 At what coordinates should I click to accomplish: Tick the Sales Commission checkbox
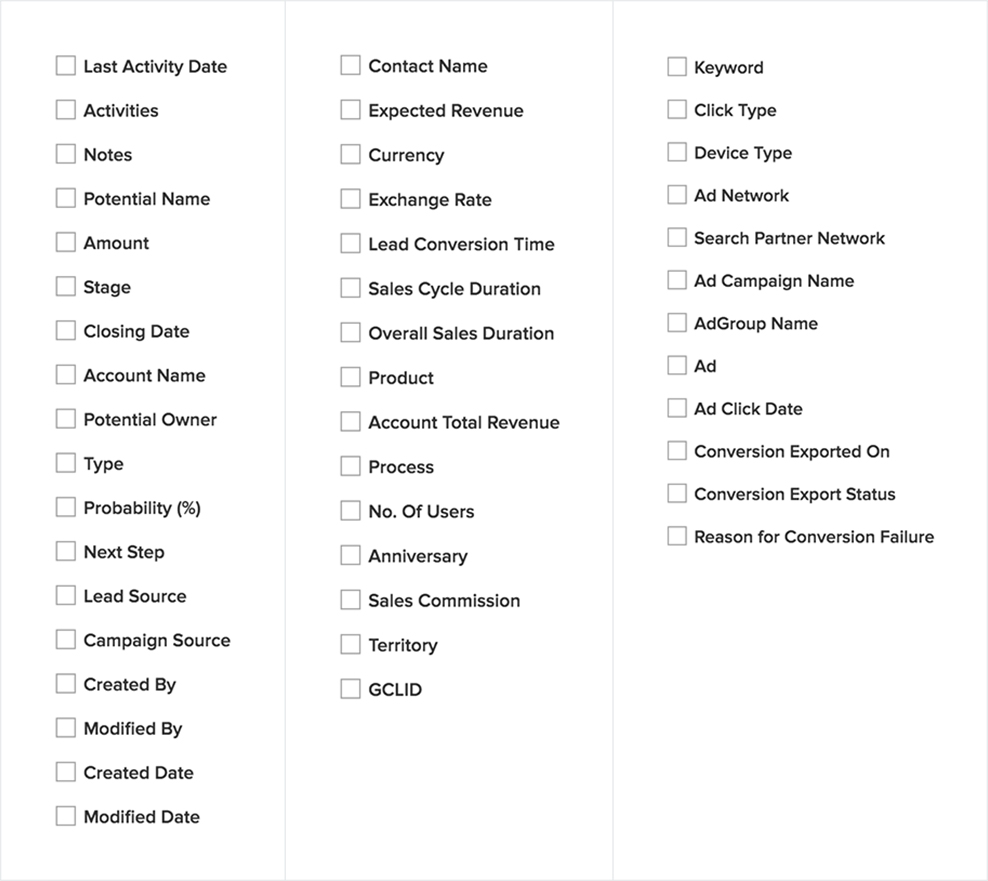click(x=350, y=600)
